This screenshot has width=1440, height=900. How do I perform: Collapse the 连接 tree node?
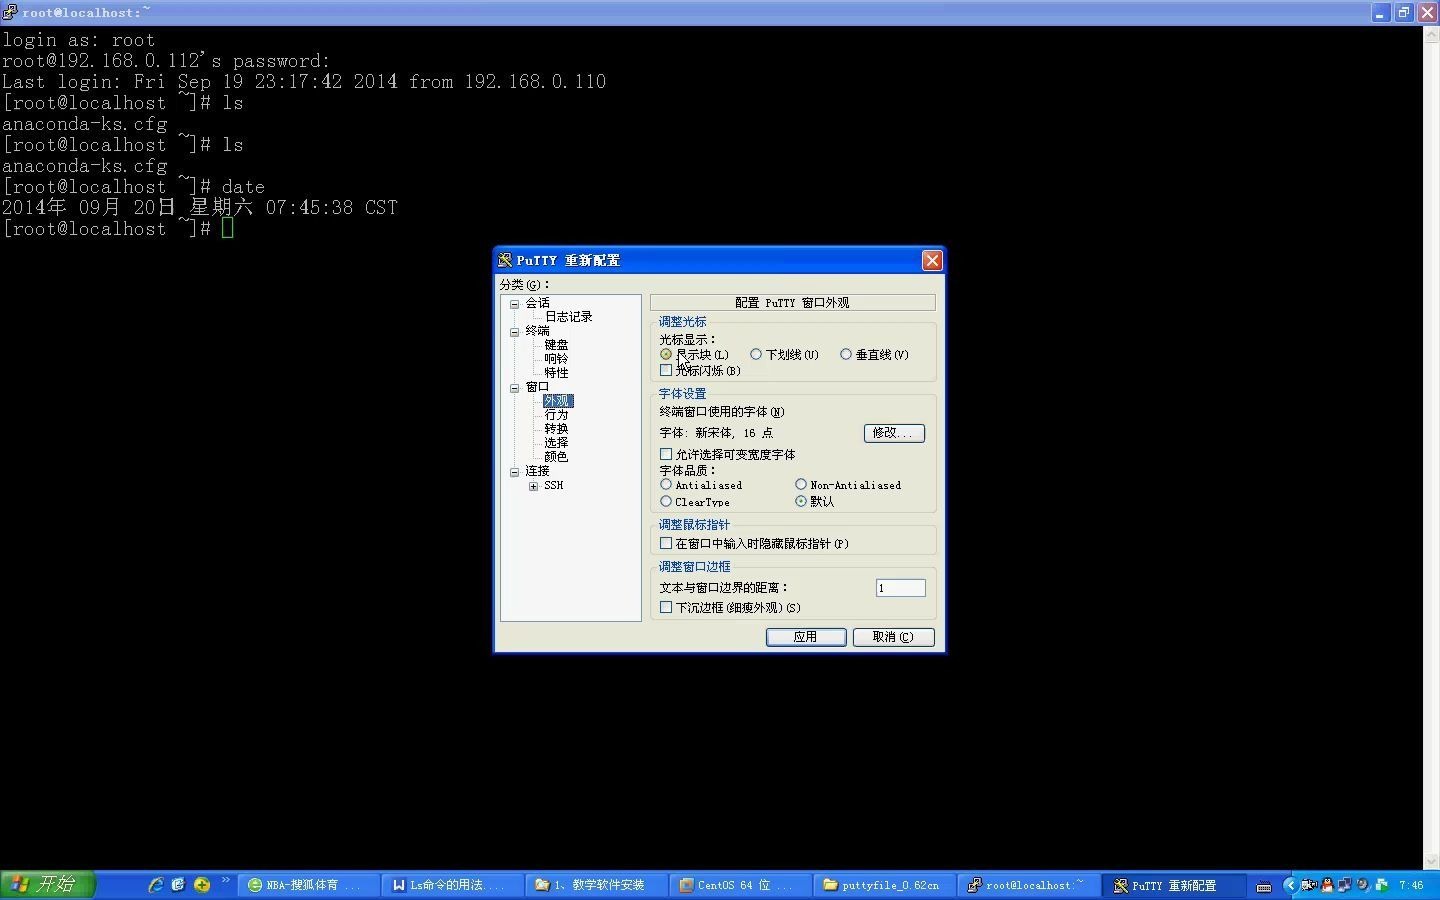coord(515,472)
